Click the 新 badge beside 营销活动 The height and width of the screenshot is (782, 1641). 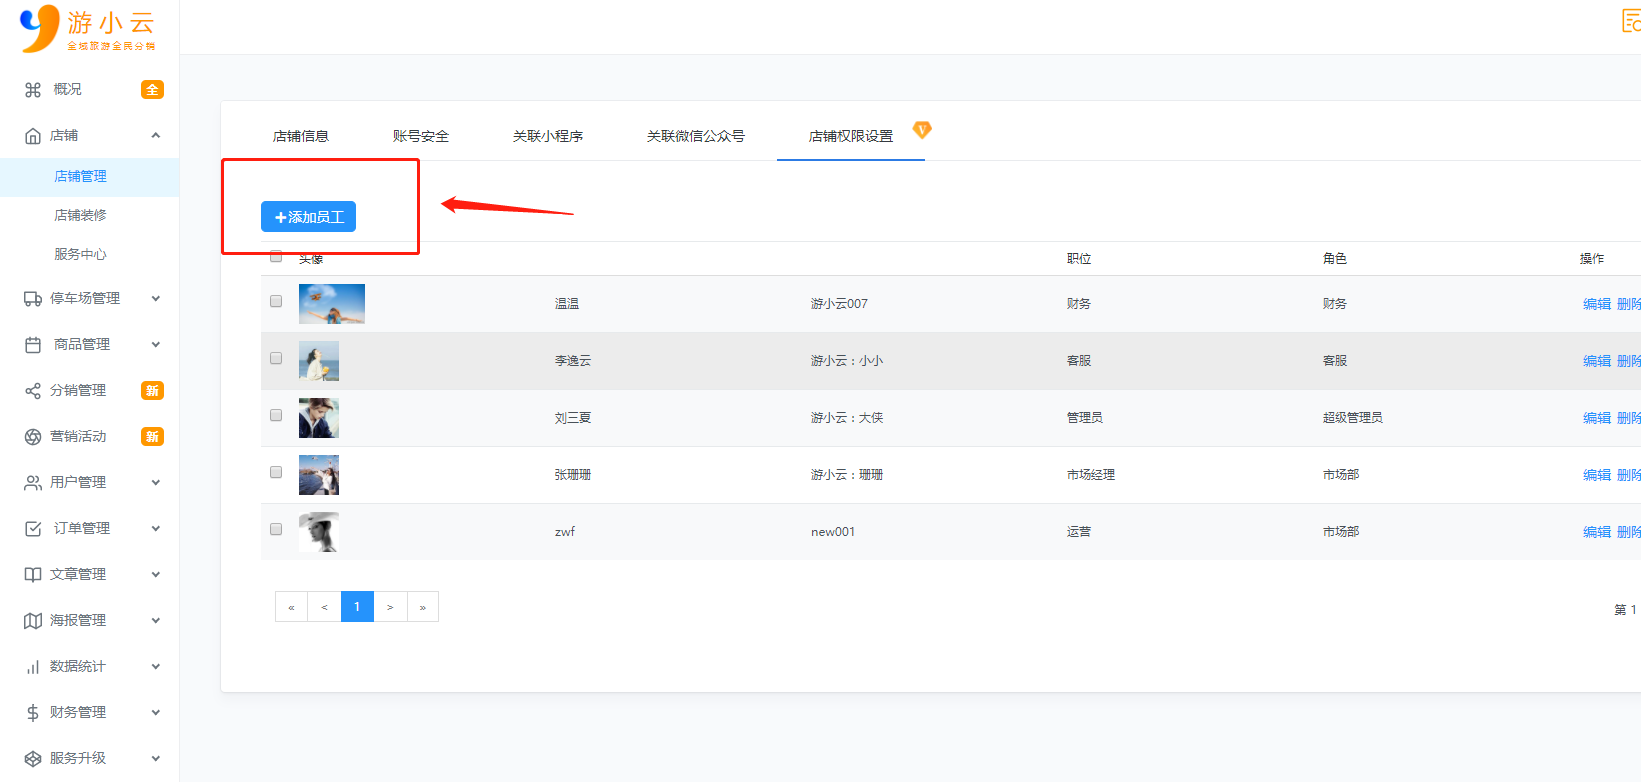click(x=152, y=437)
